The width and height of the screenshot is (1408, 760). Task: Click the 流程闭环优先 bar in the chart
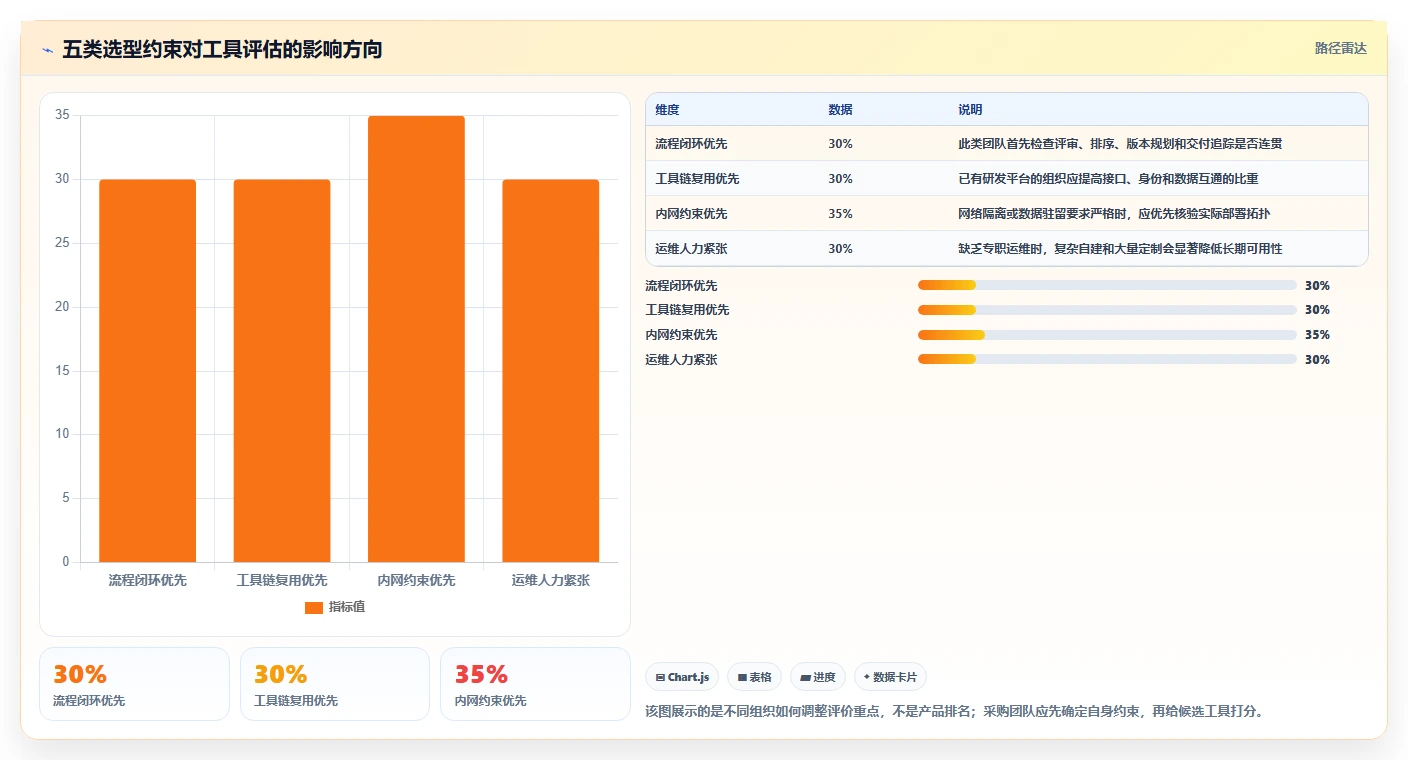click(x=148, y=371)
